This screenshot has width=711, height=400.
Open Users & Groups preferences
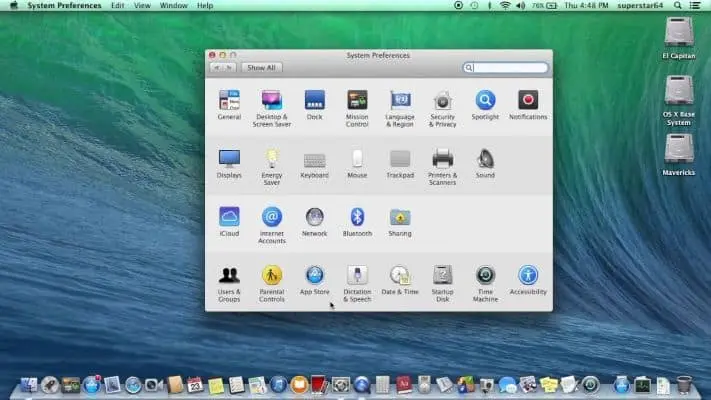point(229,284)
